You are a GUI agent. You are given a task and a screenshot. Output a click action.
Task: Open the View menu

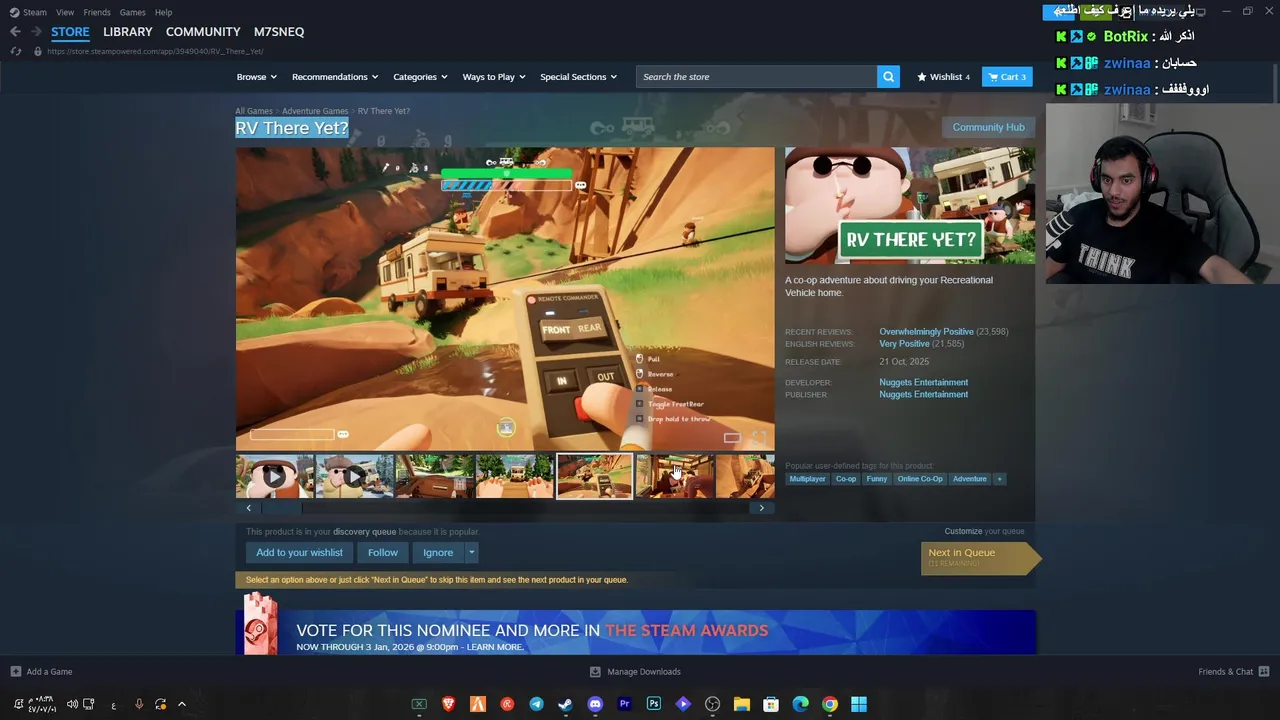coord(65,12)
